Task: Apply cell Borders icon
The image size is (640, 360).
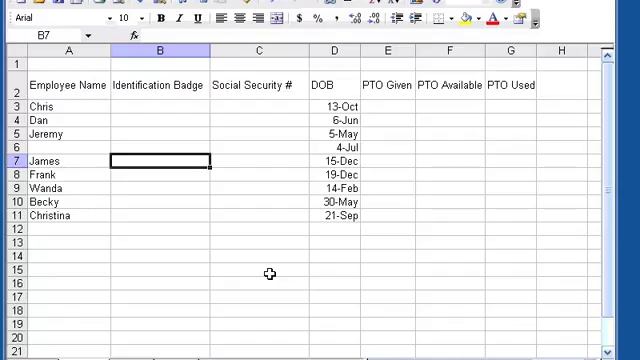Action: 438,18
